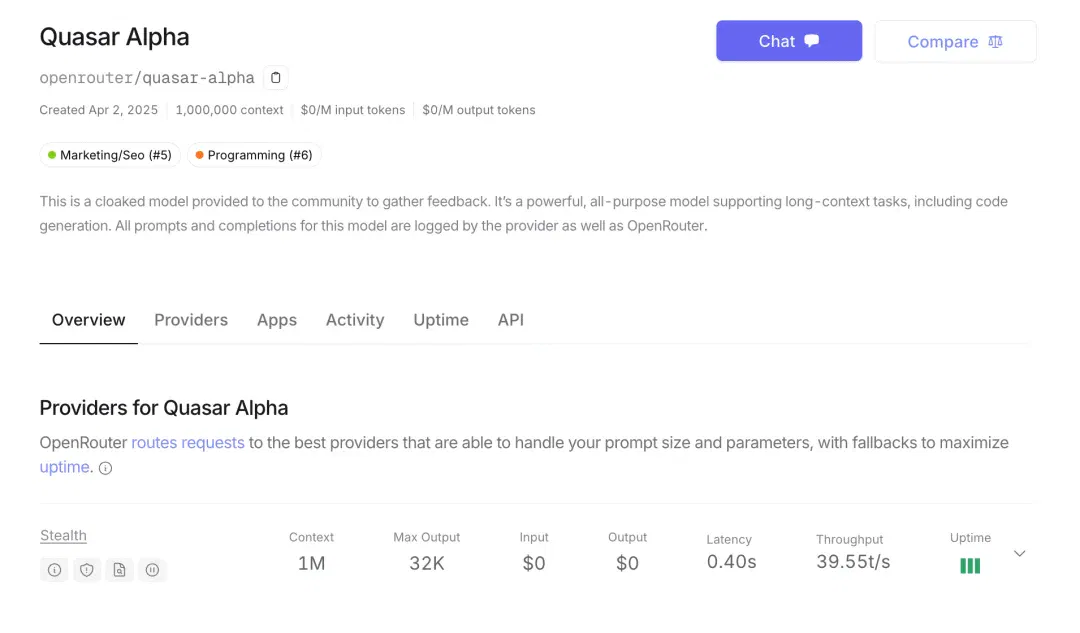1080x633 pixels.
Task: Go to the API tab
Action: [511, 320]
